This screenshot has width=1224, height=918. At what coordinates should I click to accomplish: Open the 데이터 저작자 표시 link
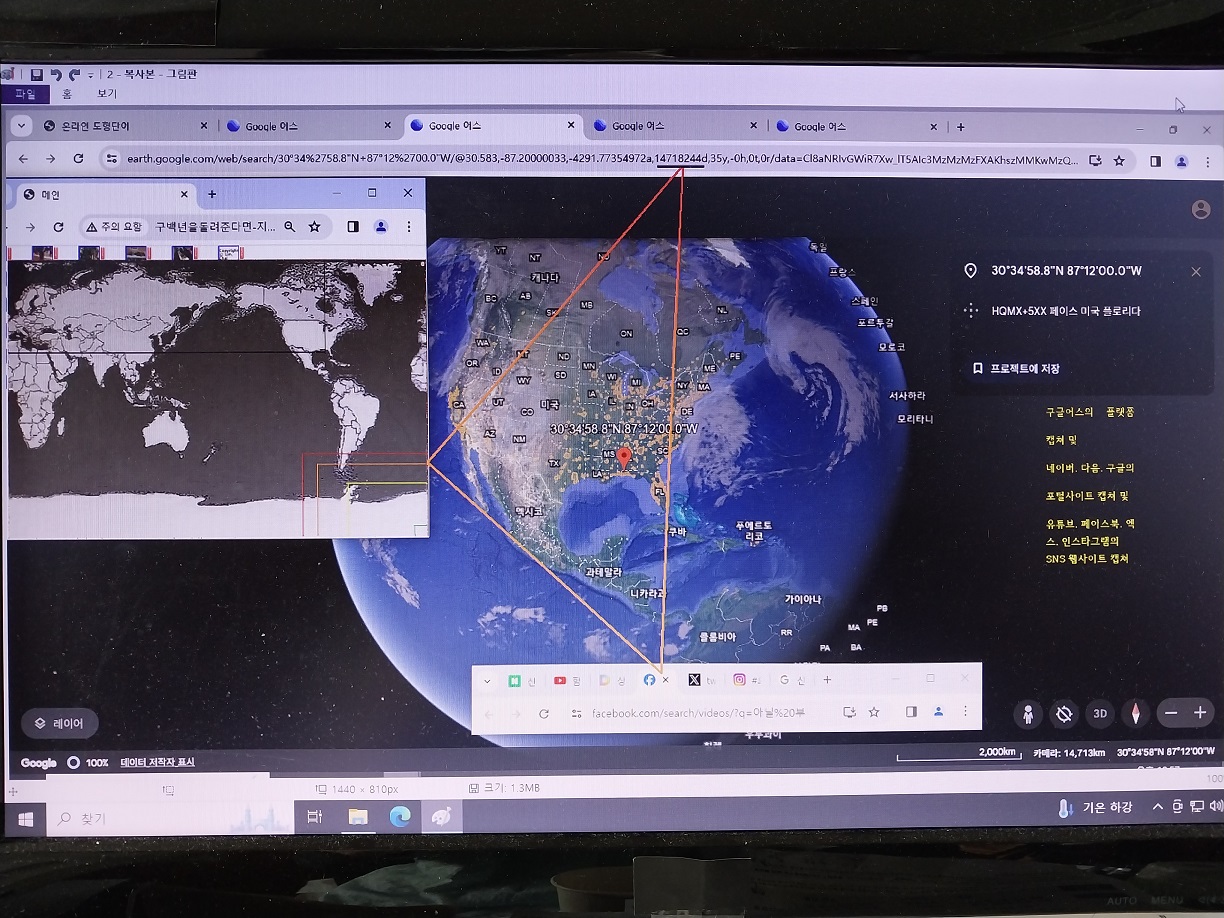click(x=158, y=762)
